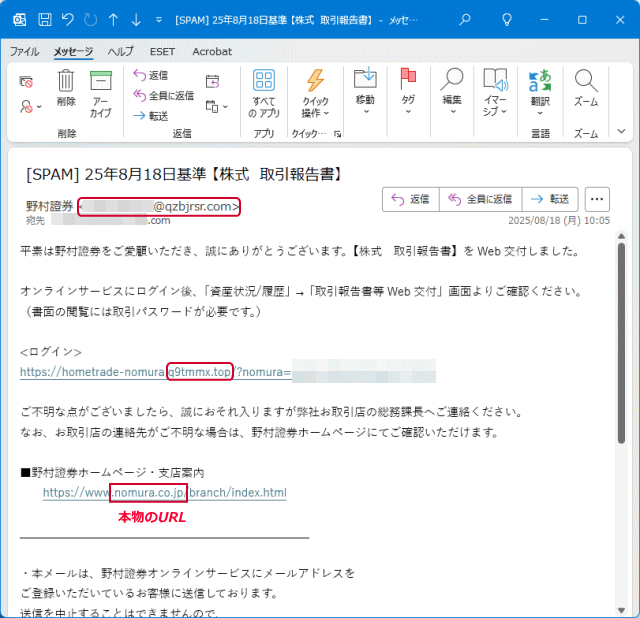Open the クイック操作 lightning menu
Image resolution: width=640 pixels, height=618 pixels.
[315, 93]
